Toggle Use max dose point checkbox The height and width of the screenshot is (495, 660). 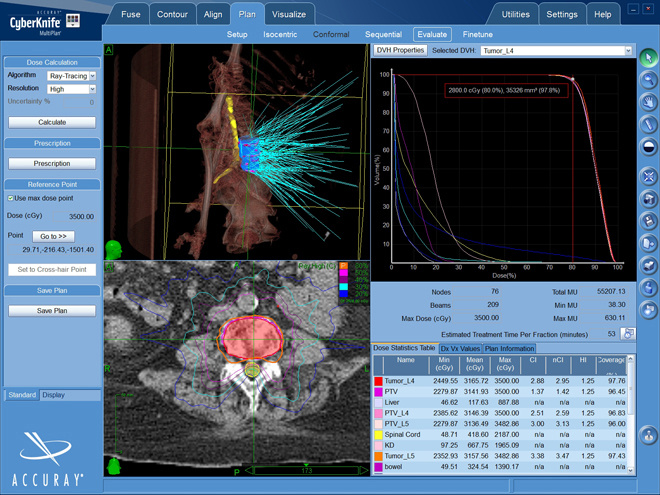coord(11,198)
